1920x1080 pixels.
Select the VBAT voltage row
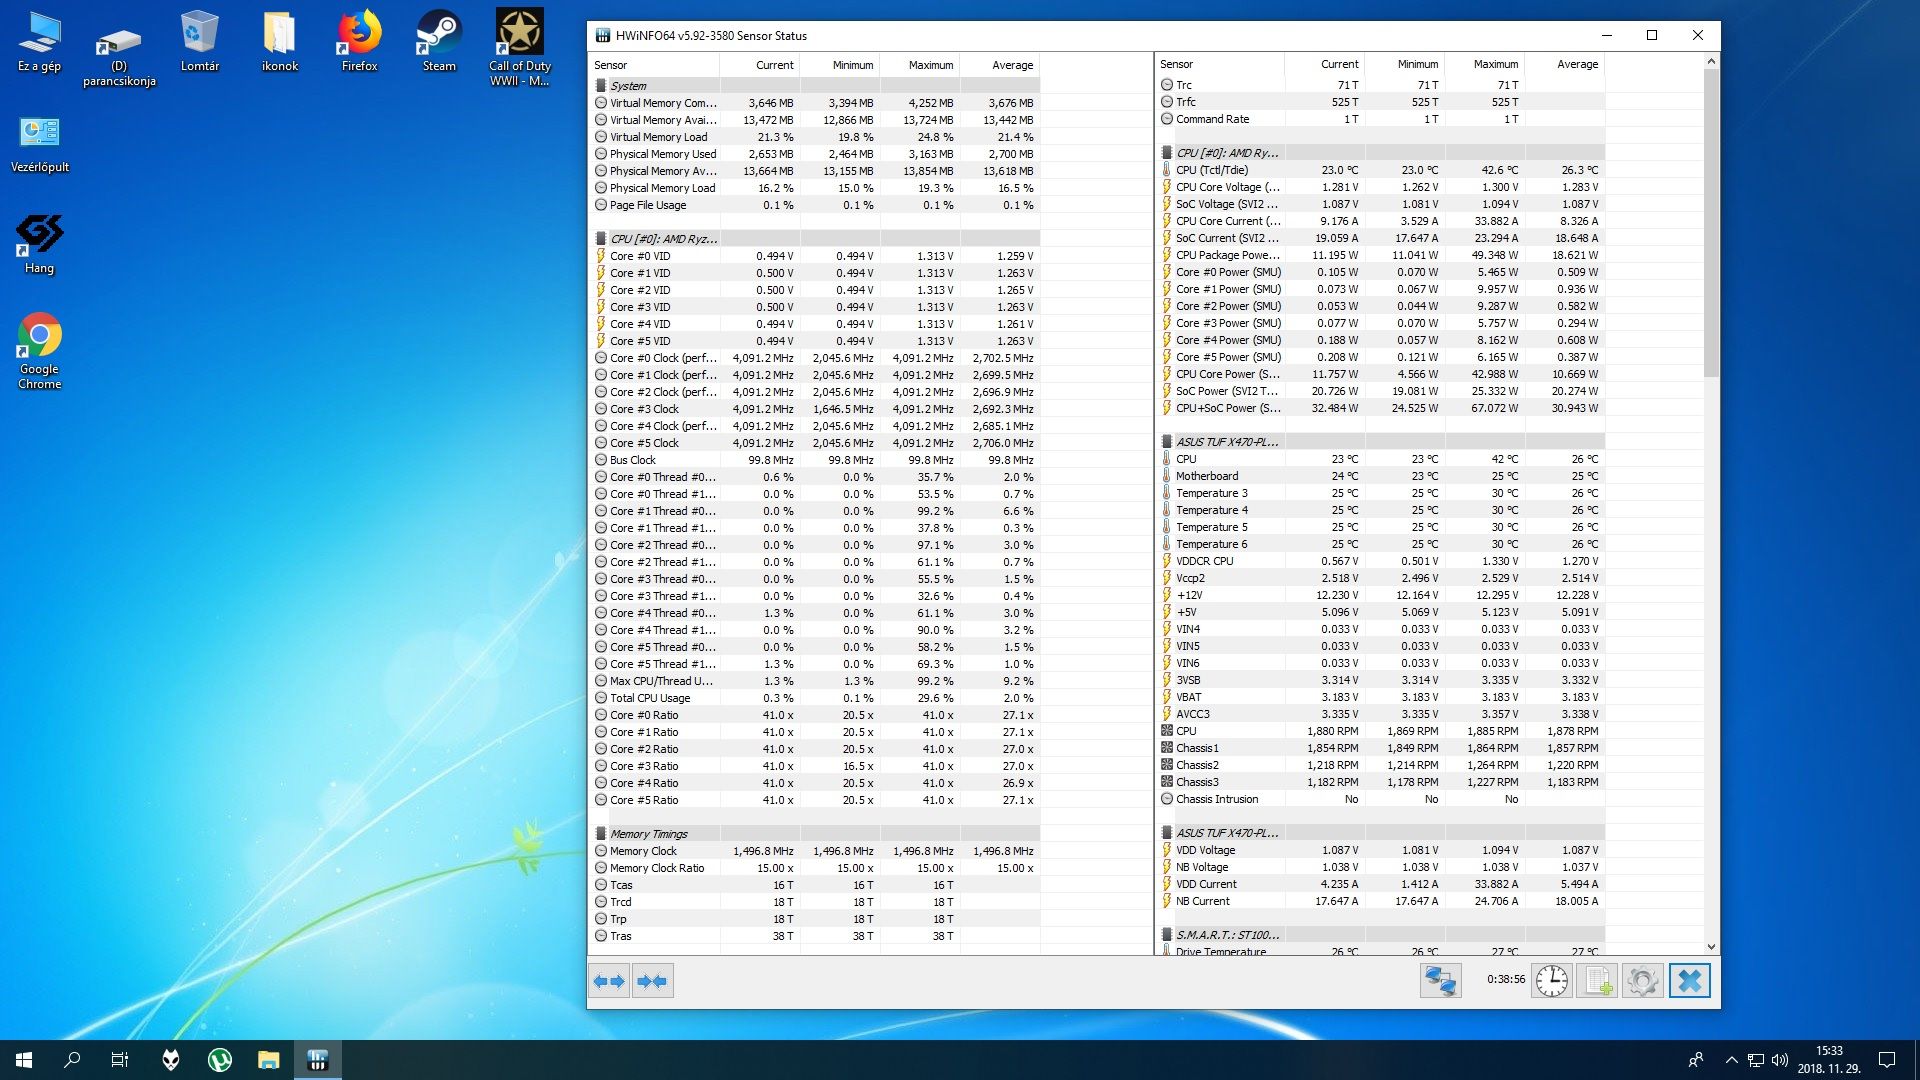pyautogui.click(x=1382, y=697)
